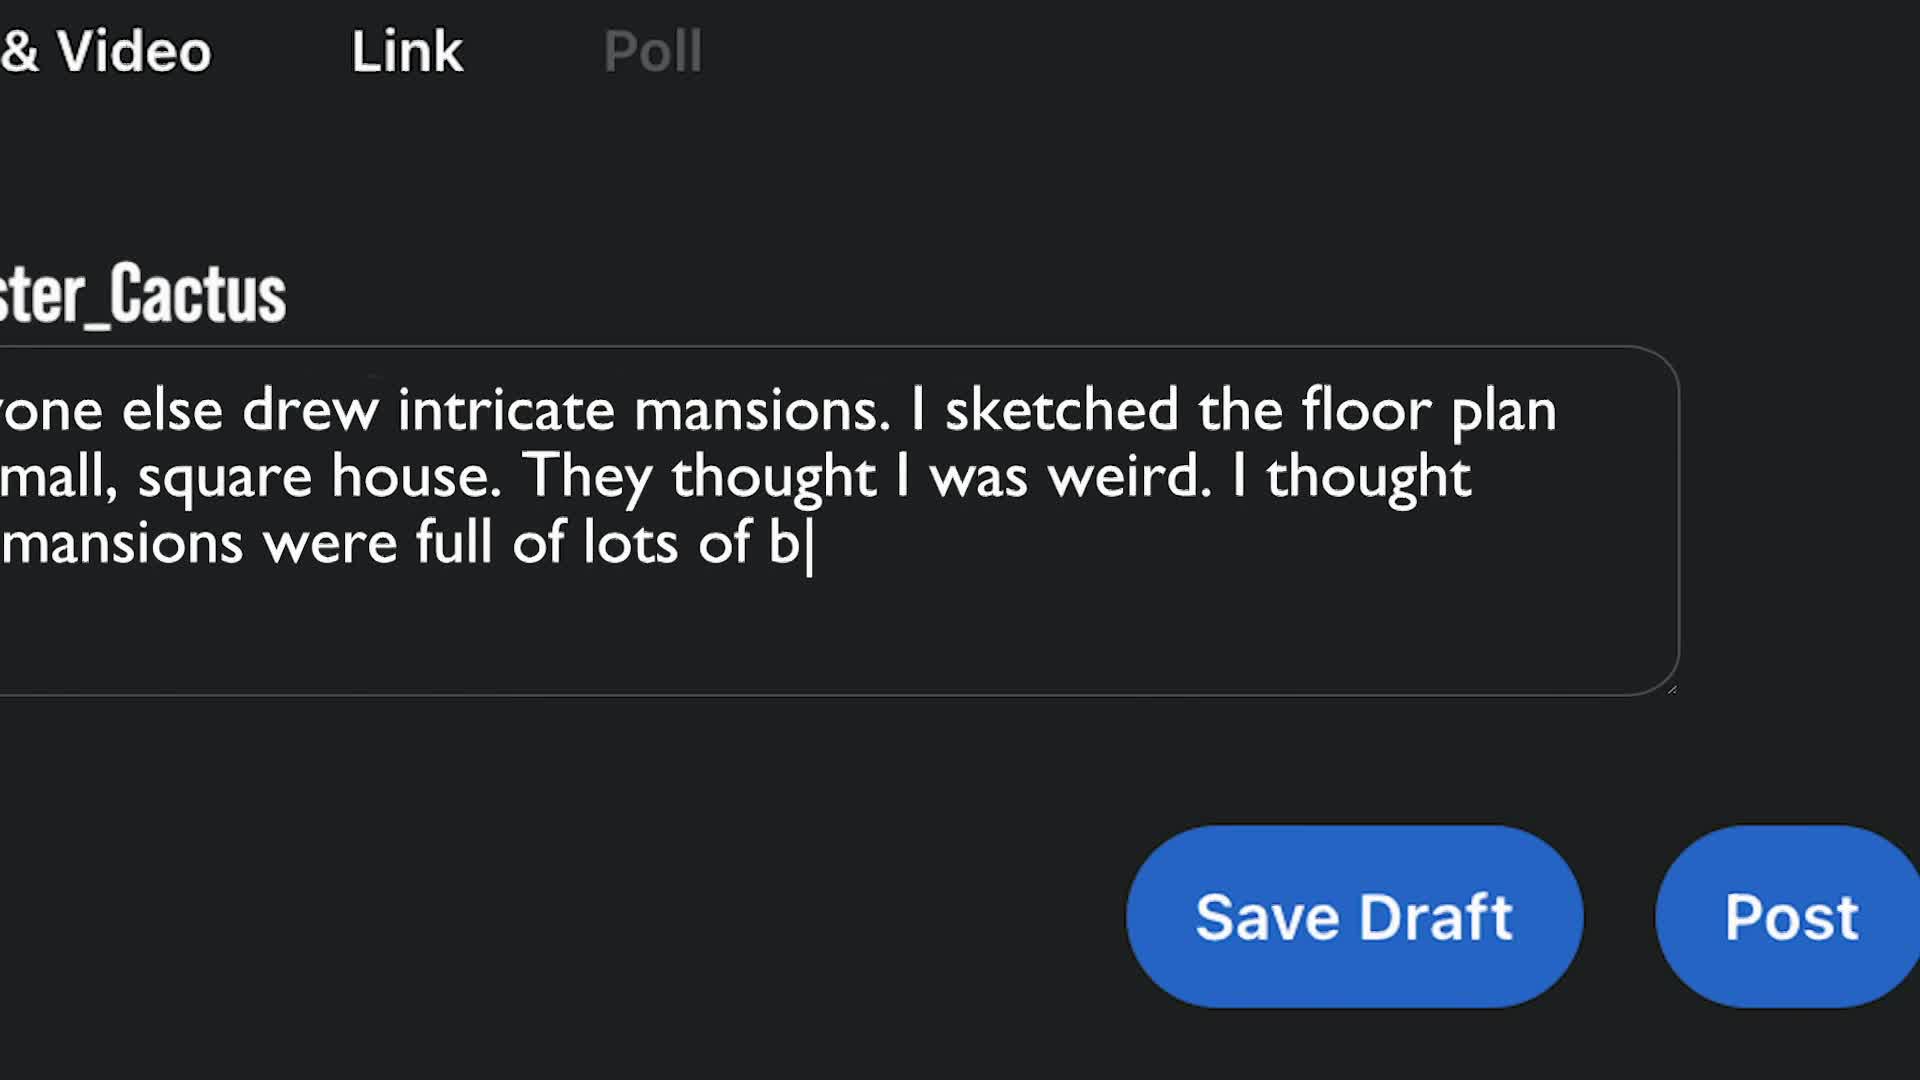Viewport: 1920px width, 1080px height.
Task: Click the word 'They' in the second line
Action: click(587, 476)
